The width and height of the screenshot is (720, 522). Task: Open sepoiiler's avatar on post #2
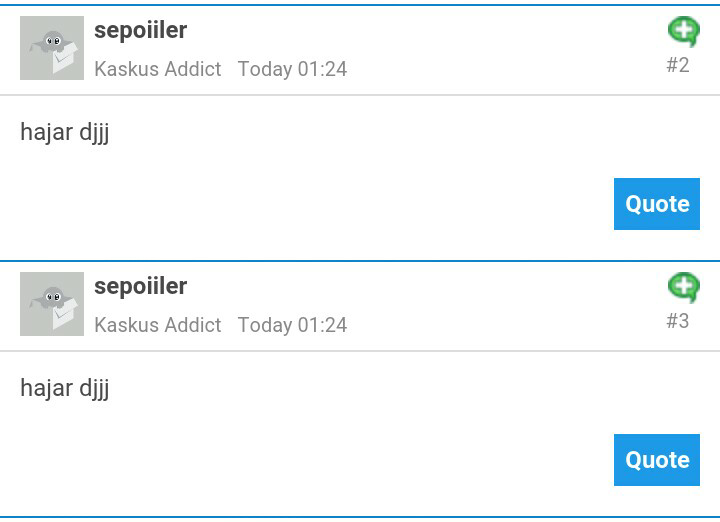point(52,48)
